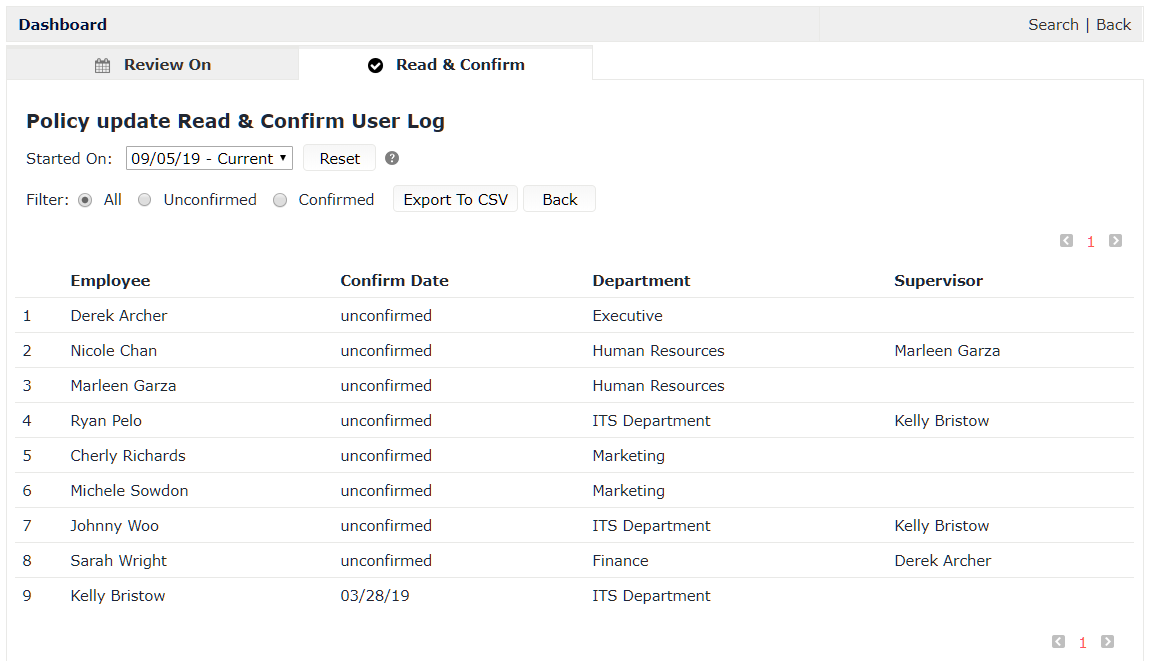Click Export To CSV button
This screenshot has width=1151, height=661.
[455, 199]
